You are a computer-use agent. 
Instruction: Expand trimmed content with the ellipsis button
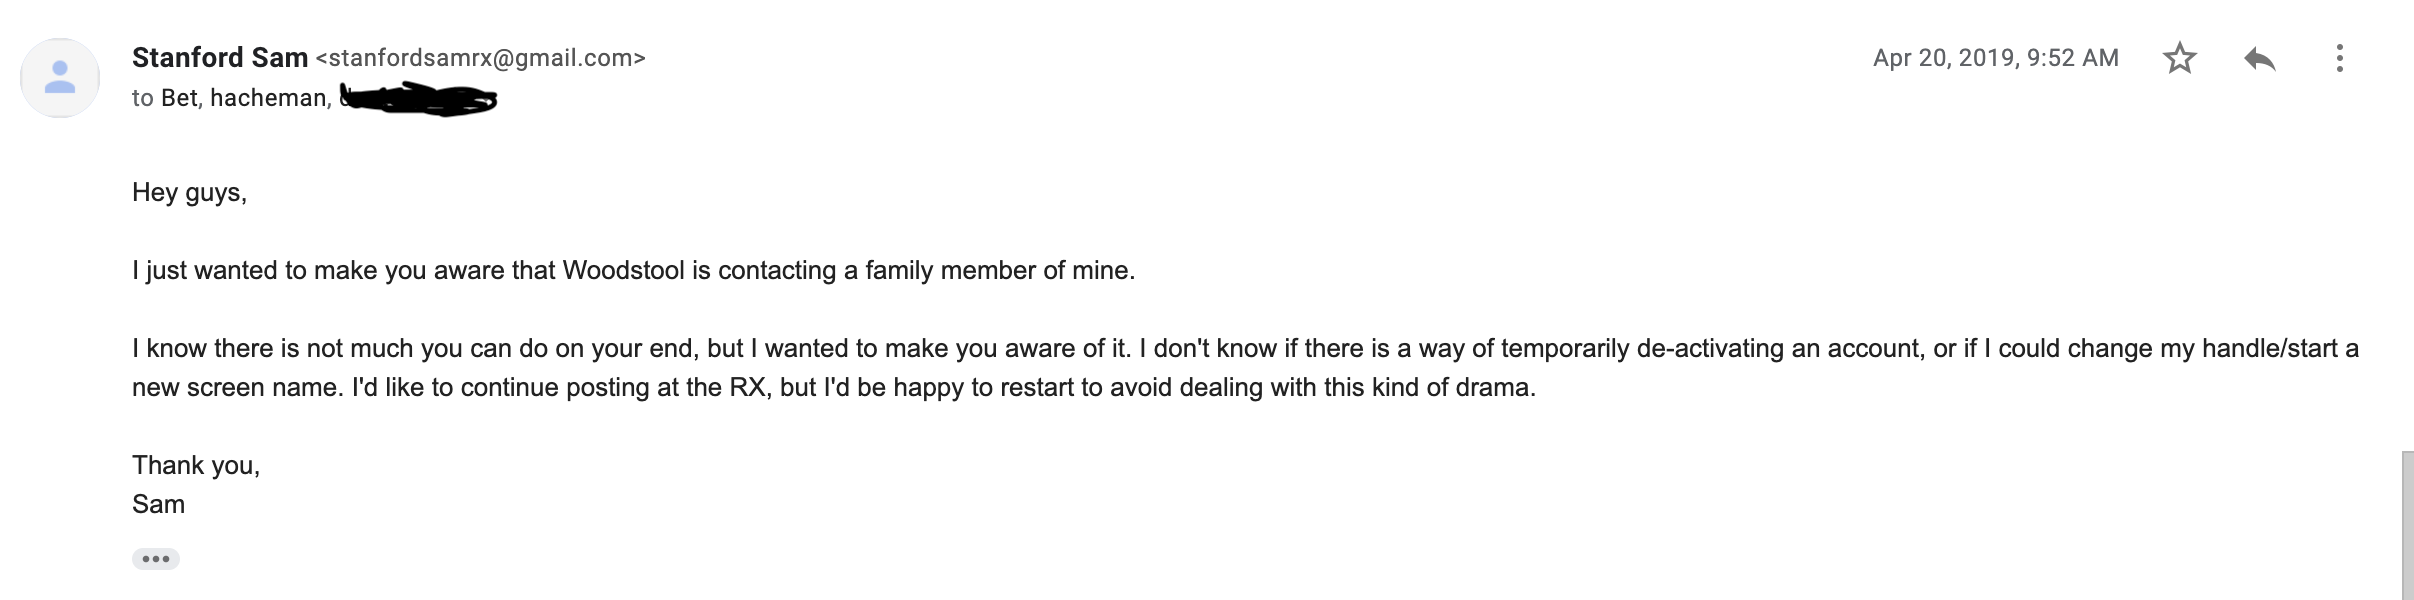[x=155, y=559]
